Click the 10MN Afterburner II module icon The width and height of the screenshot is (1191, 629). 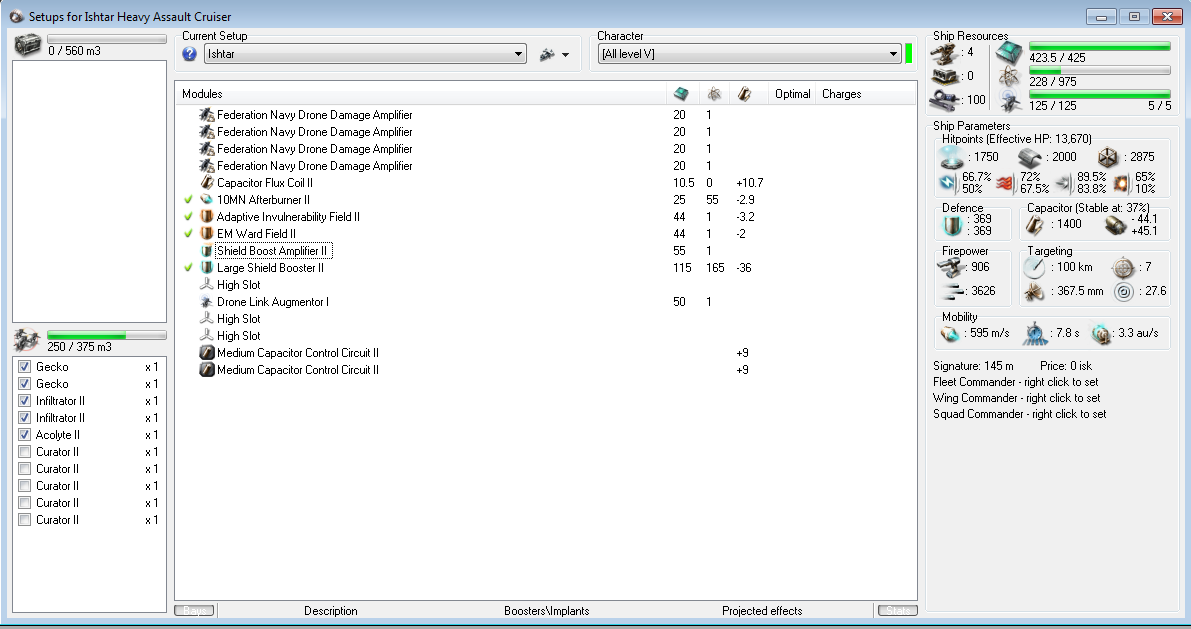pyautogui.click(x=207, y=200)
